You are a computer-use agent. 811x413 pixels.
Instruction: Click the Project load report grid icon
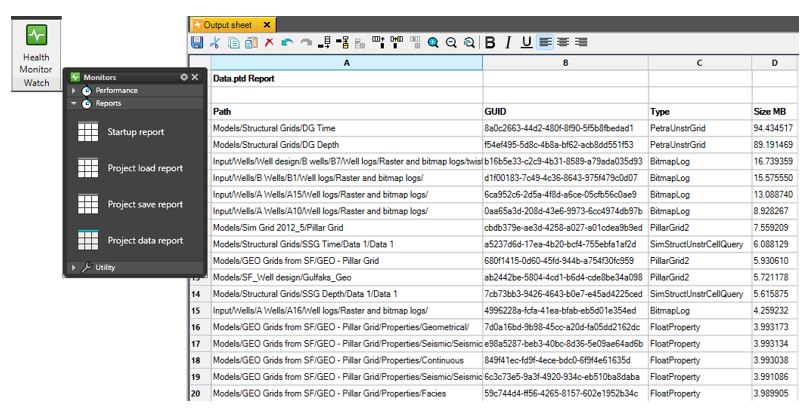click(x=88, y=168)
